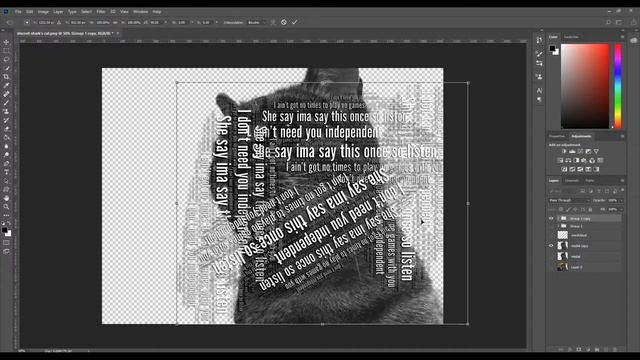The height and width of the screenshot is (360, 640).
Task: Click the rainbow hue slider
Action: pos(618,86)
